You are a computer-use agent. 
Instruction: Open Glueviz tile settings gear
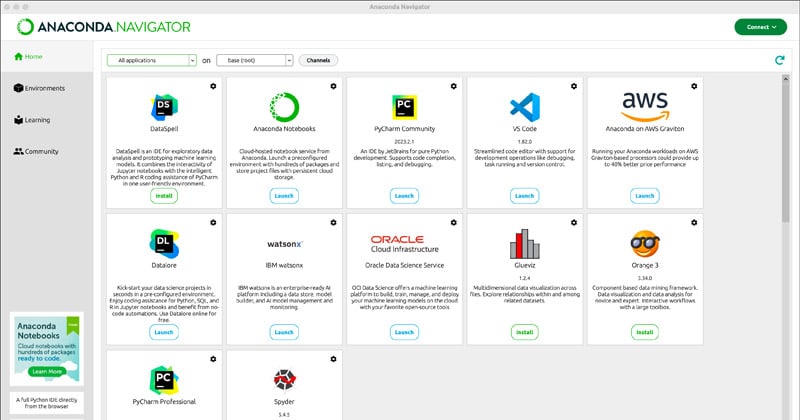pos(574,223)
